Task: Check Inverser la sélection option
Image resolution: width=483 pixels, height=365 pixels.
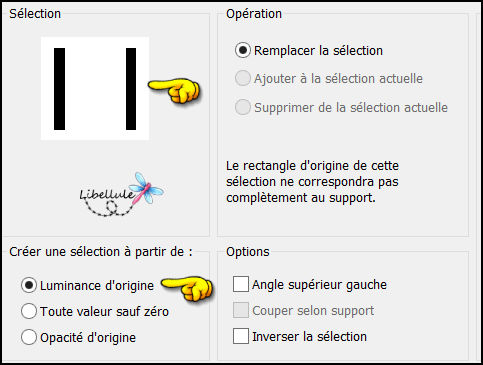Action: tap(241, 336)
